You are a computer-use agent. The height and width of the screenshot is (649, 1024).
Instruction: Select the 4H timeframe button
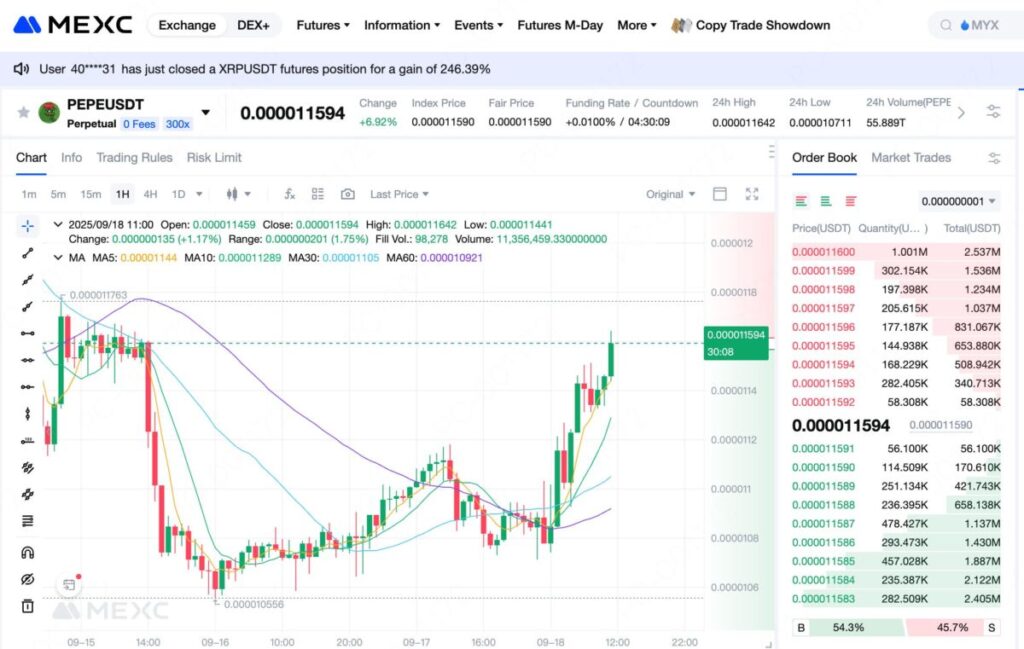[x=150, y=194]
